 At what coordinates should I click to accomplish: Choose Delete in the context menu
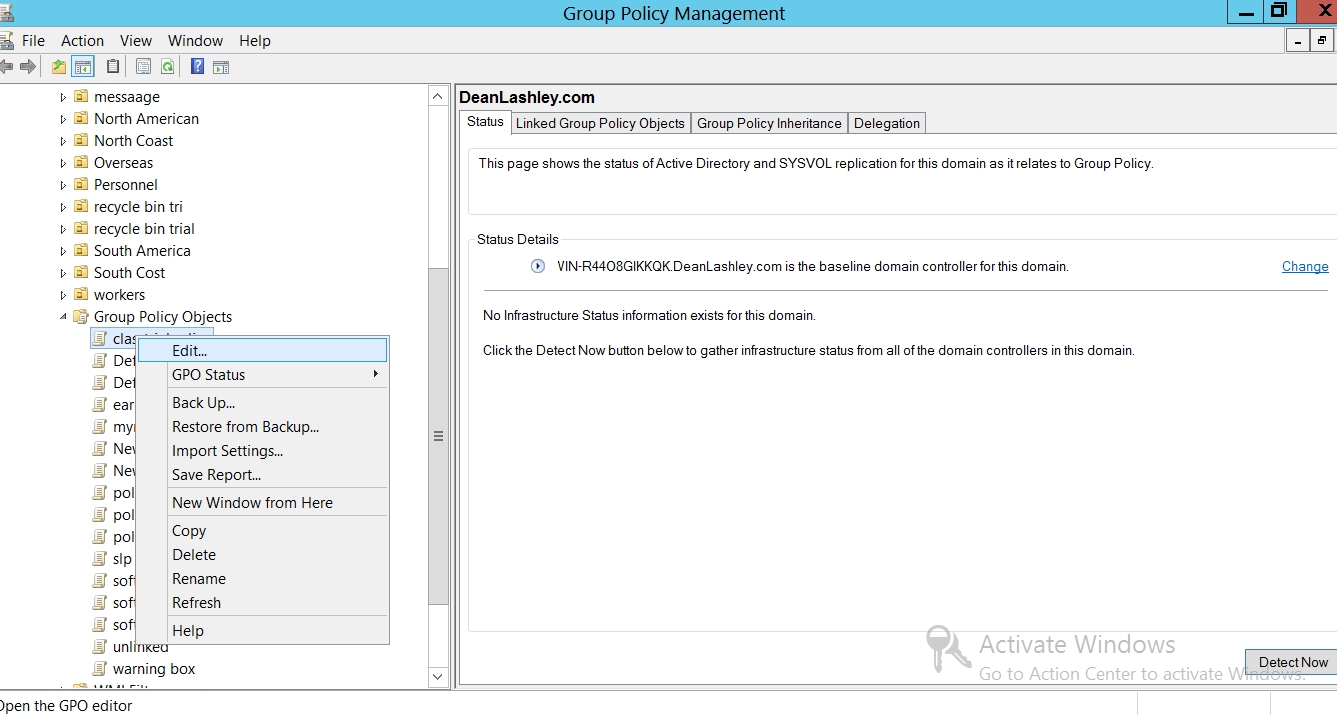pos(262,555)
